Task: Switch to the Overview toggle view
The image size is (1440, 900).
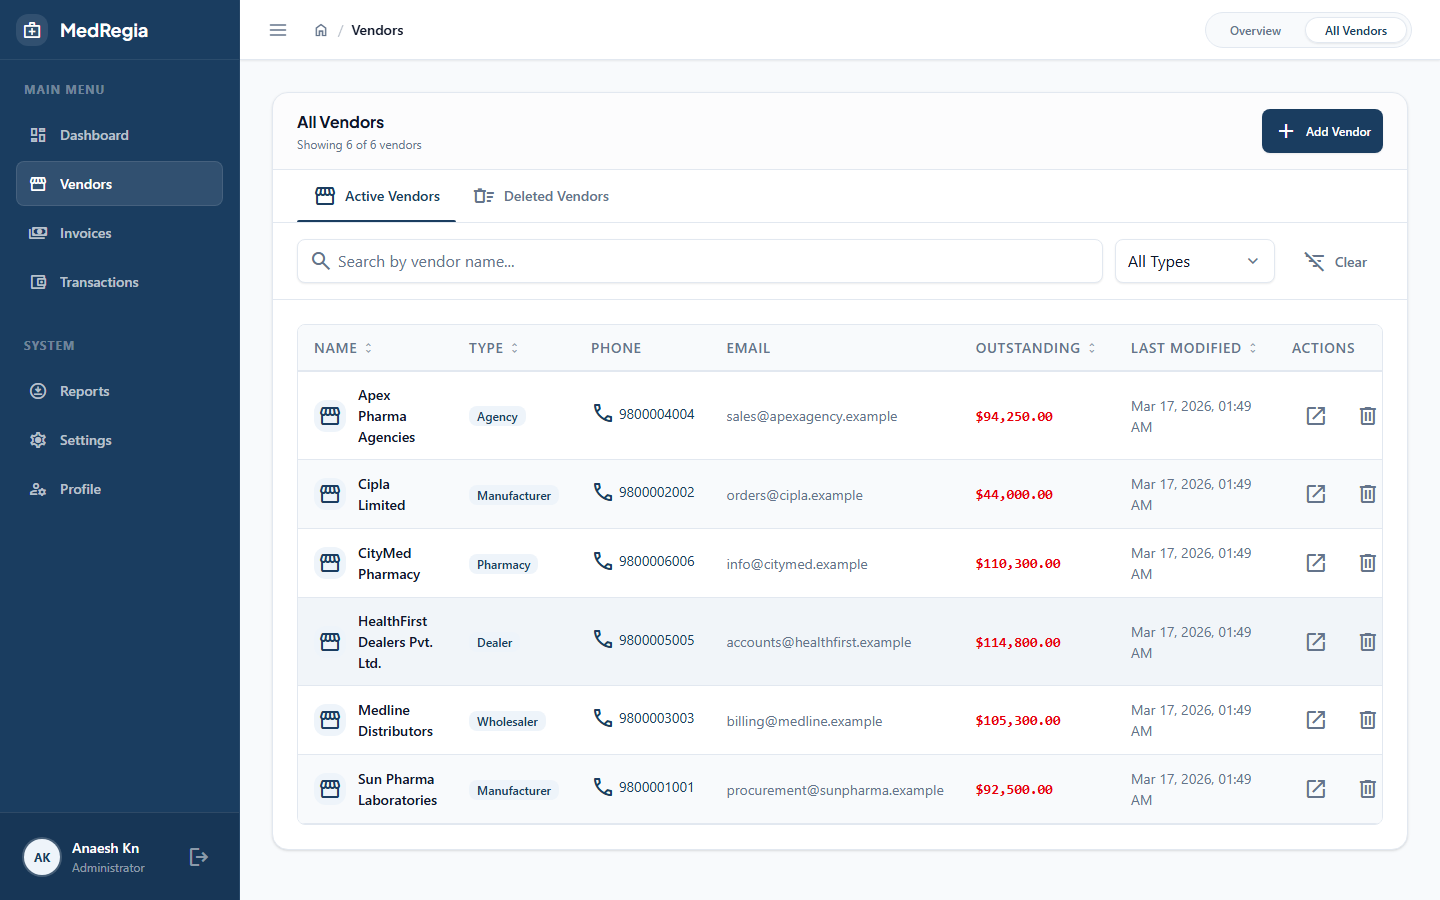Action: (x=1255, y=31)
